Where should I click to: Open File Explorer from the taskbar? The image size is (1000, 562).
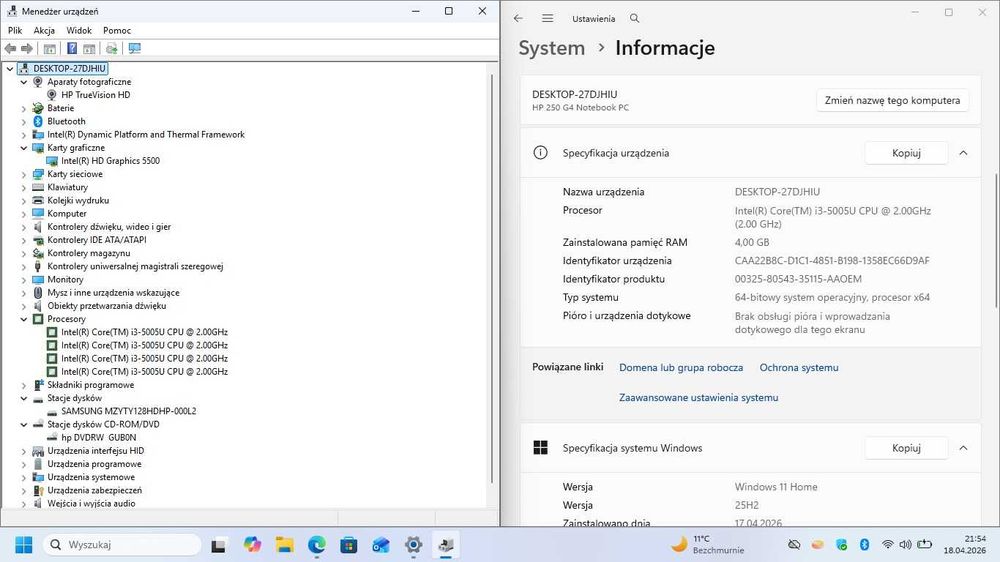click(x=284, y=544)
